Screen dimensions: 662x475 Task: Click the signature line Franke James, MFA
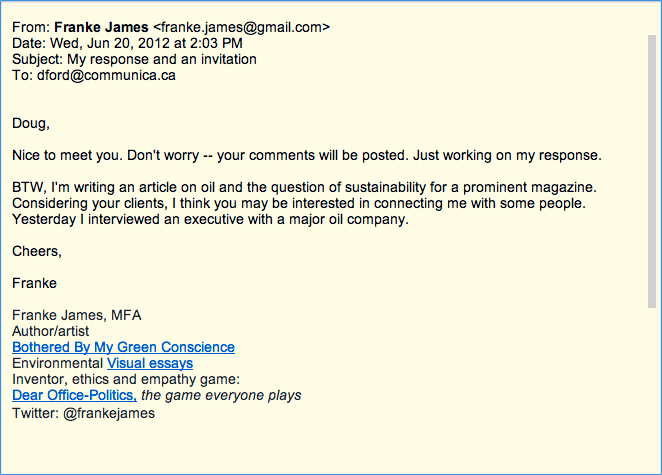[x=77, y=315]
